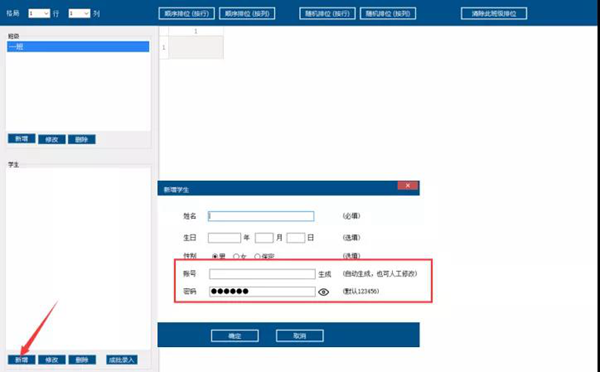Viewport: 600px width, 372px height.
Task: Select 一班 in the class list
Action: (78, 47)
